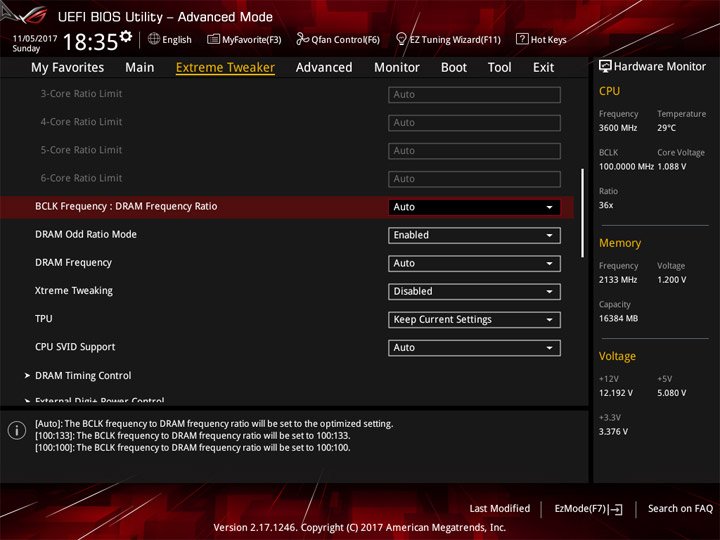
Task: Open CPU SVID Support dropdown
Action: pyautogui.click(x=474, y=348)
